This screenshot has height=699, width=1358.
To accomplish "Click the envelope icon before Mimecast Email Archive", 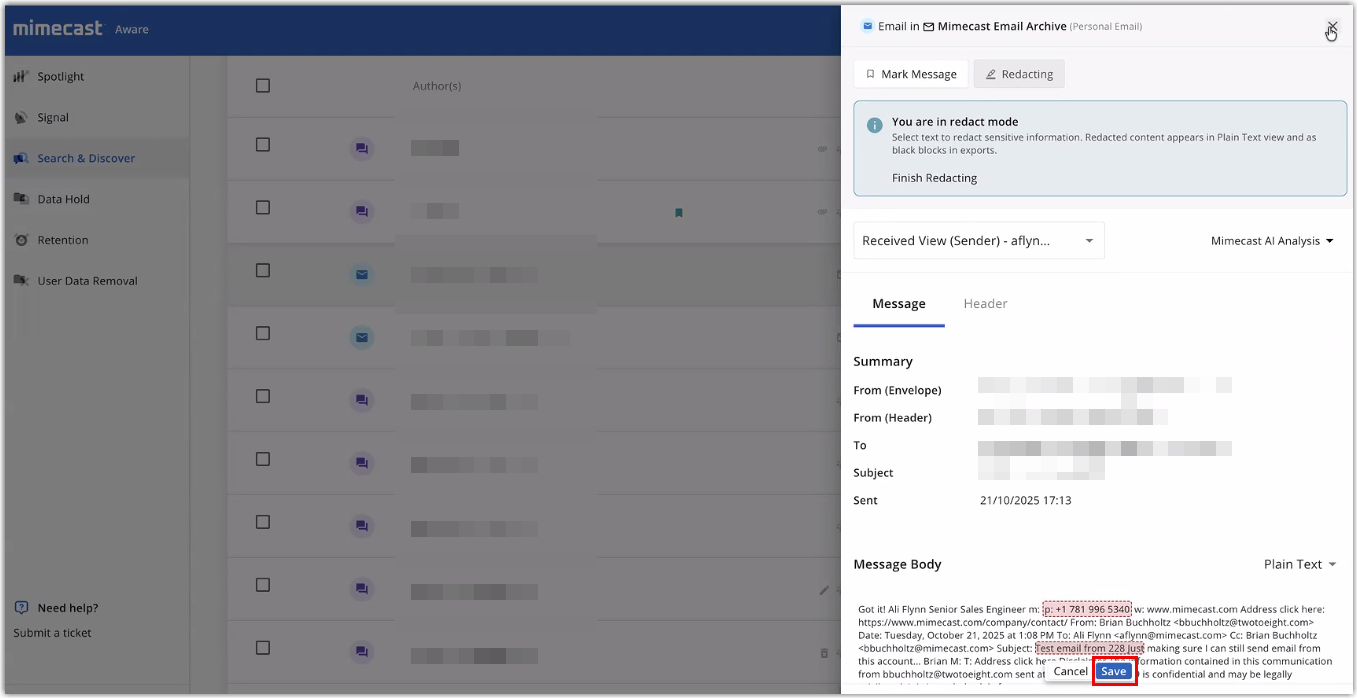I will pyautogui.click(x=929, y=27).
